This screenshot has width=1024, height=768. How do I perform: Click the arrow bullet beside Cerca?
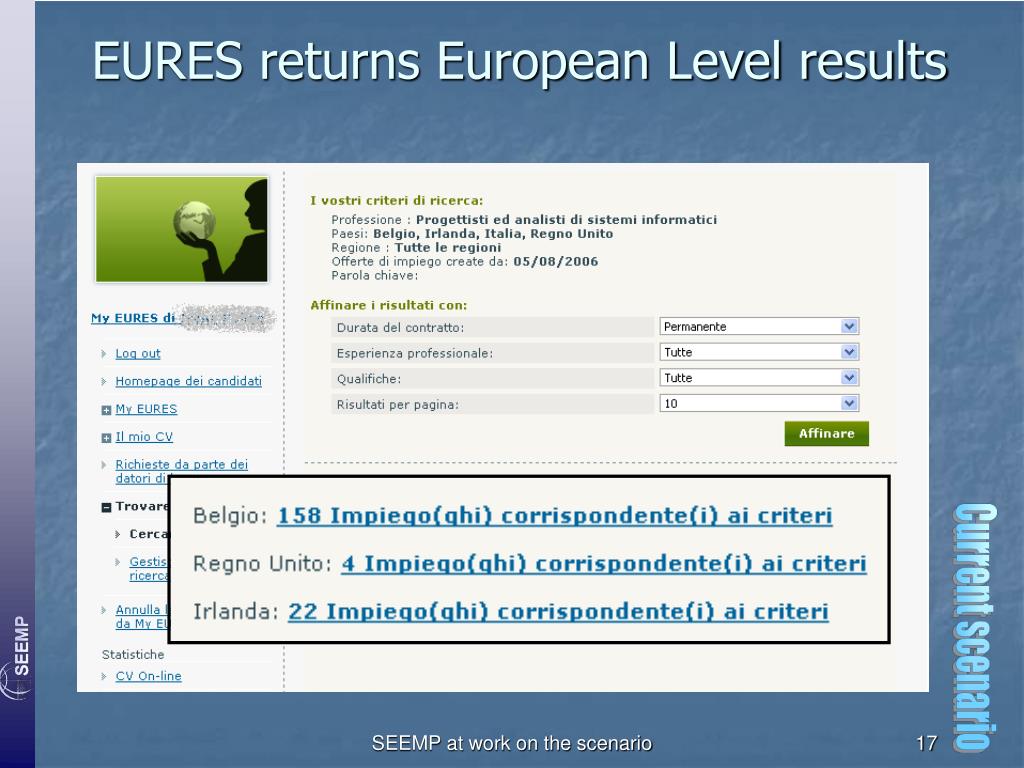pyautogui.click(x=118, y=534)
